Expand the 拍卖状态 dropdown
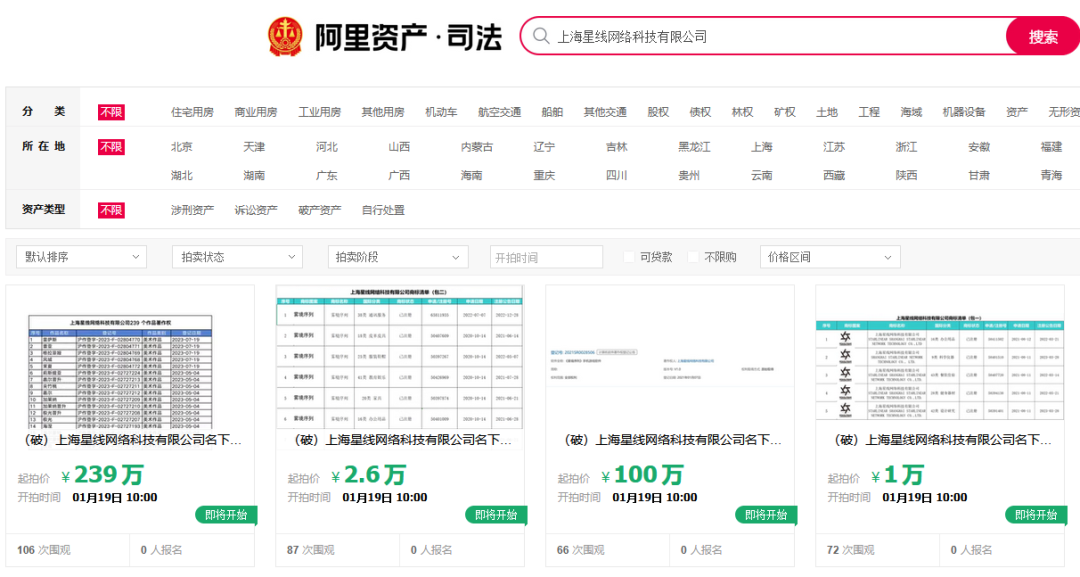Image resolution: width=1080 pixels, height=577 pixels. [x=237, y=257]
